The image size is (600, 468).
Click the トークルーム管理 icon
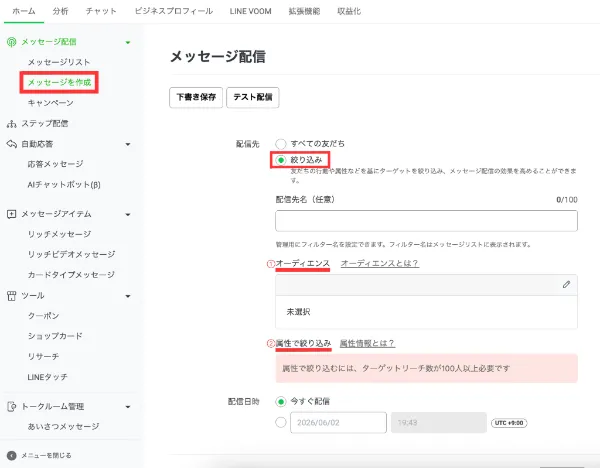(x=11, y=406)
